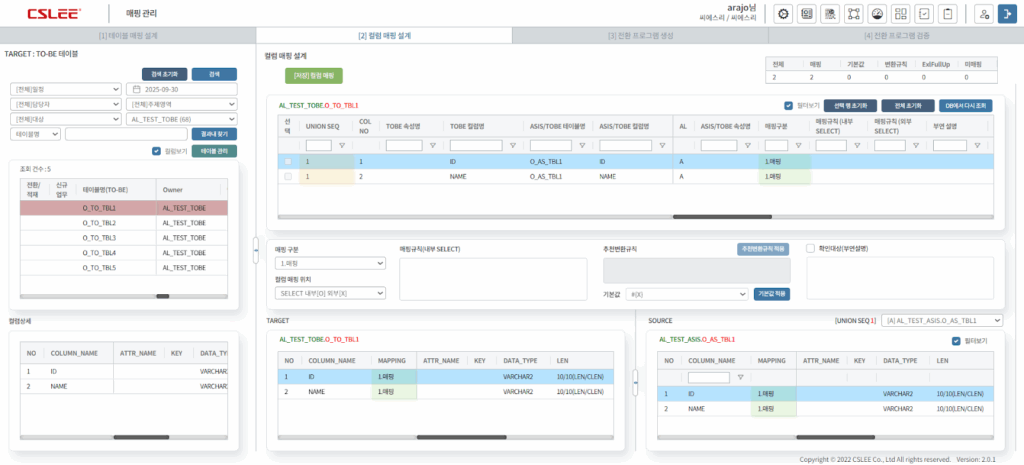Click the node diagram icon in header
The height and width of the screenshot is (465, 1024).
853,14
